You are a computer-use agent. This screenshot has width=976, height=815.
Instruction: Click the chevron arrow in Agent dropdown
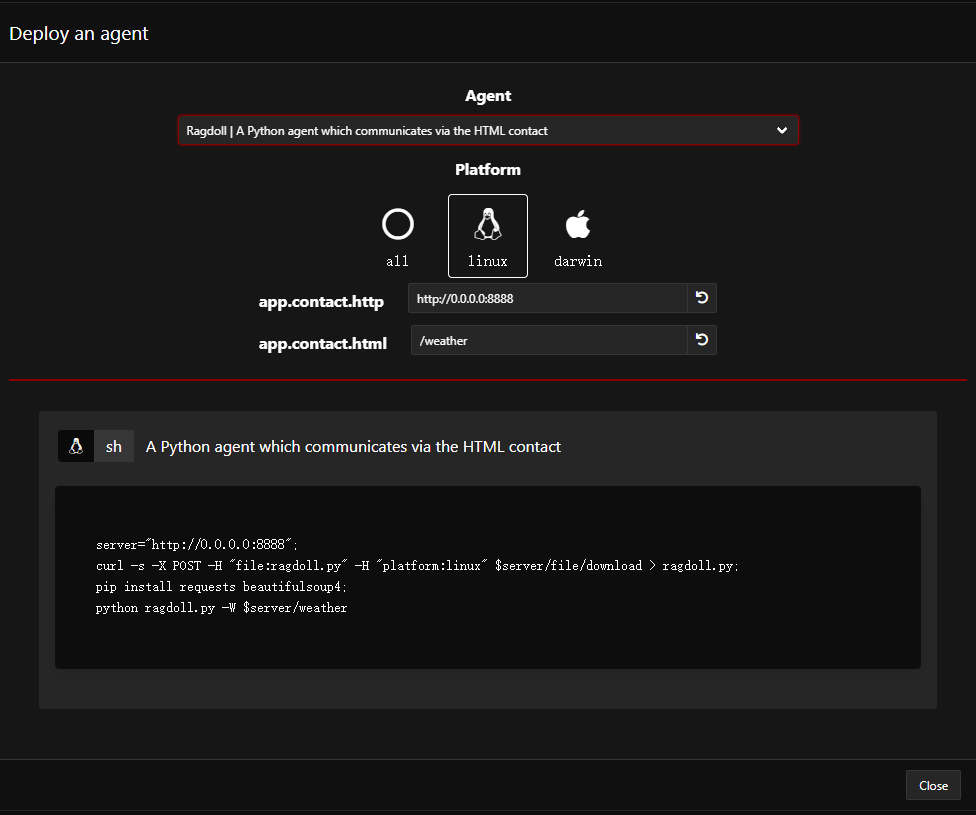[x=782, y=131]
